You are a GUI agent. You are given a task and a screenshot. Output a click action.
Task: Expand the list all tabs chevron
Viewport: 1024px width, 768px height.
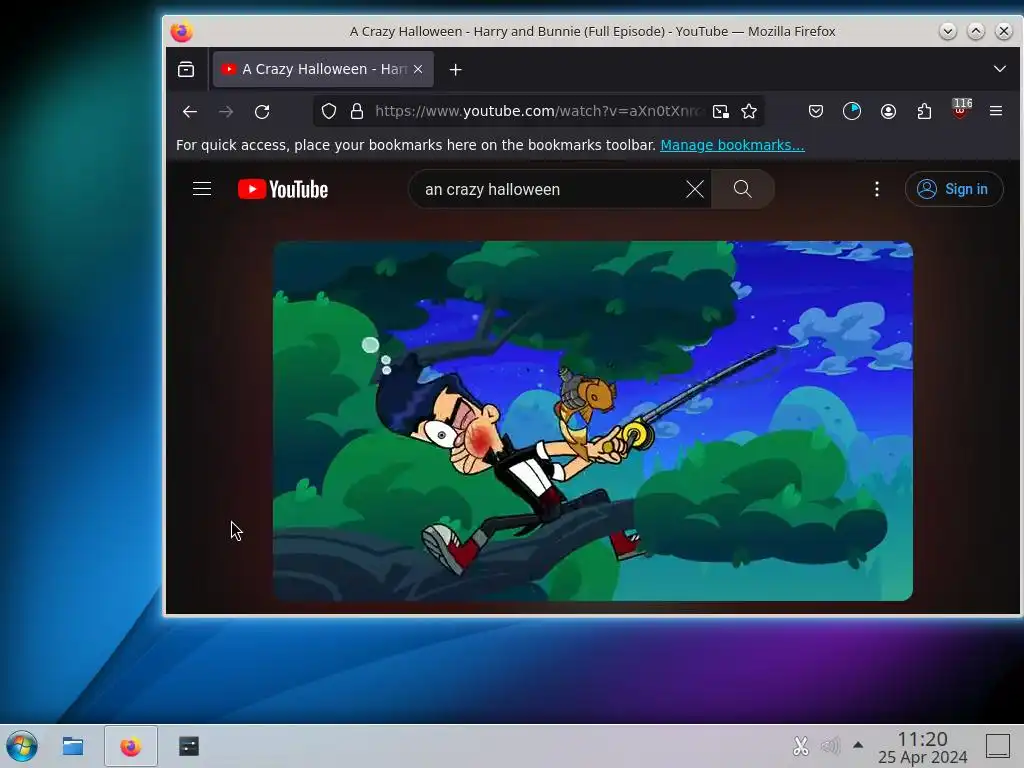999,69
